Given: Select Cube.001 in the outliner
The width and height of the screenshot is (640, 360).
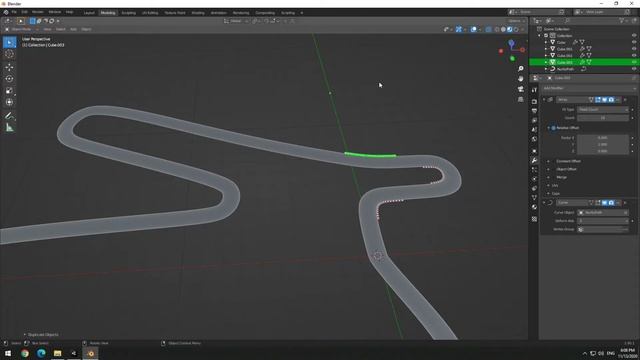Looking at the screenshot, I should [x=564, y=49].
